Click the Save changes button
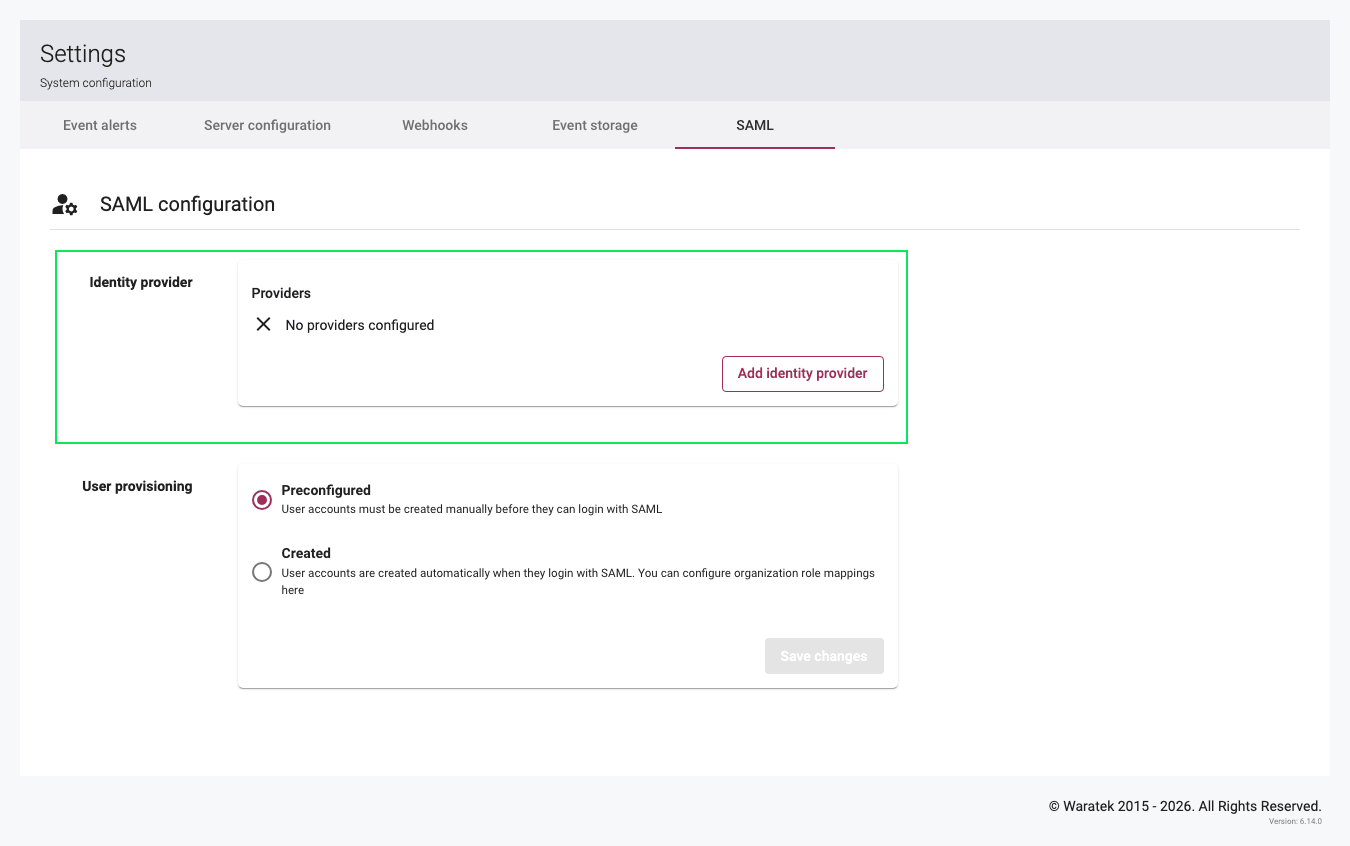This screenshot has height=846, width=1350. [x=824, y=656]
